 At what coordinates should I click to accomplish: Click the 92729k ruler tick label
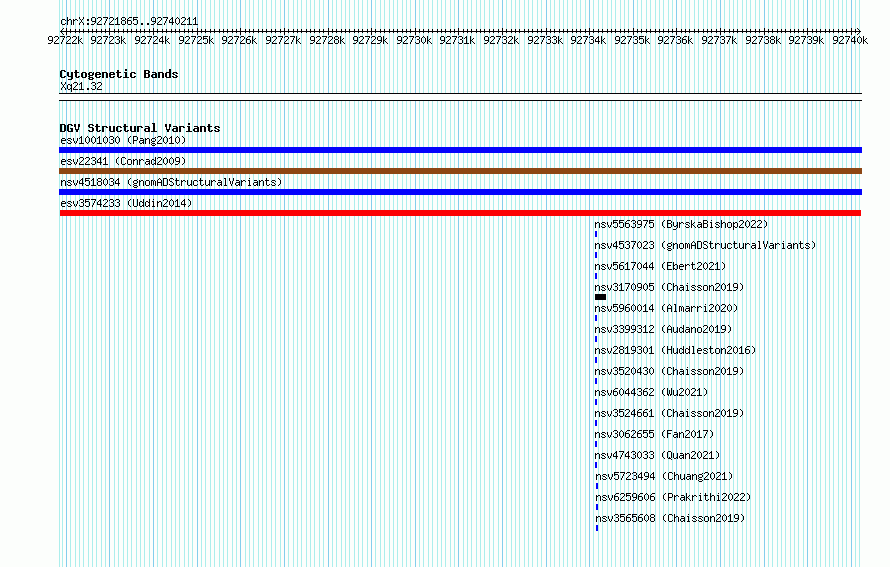pyautogui.click(x=370, y=40)
